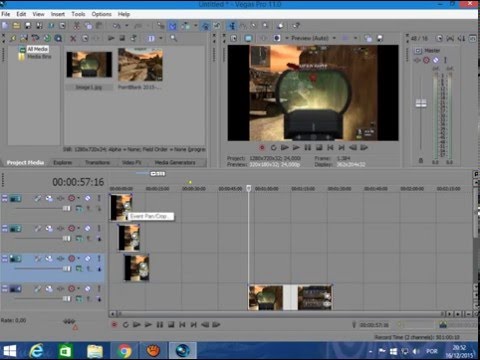The image size is (480, 360).
Task: Save snapshot to file in the preview toolbar
Action: click(x=380, y=38)
